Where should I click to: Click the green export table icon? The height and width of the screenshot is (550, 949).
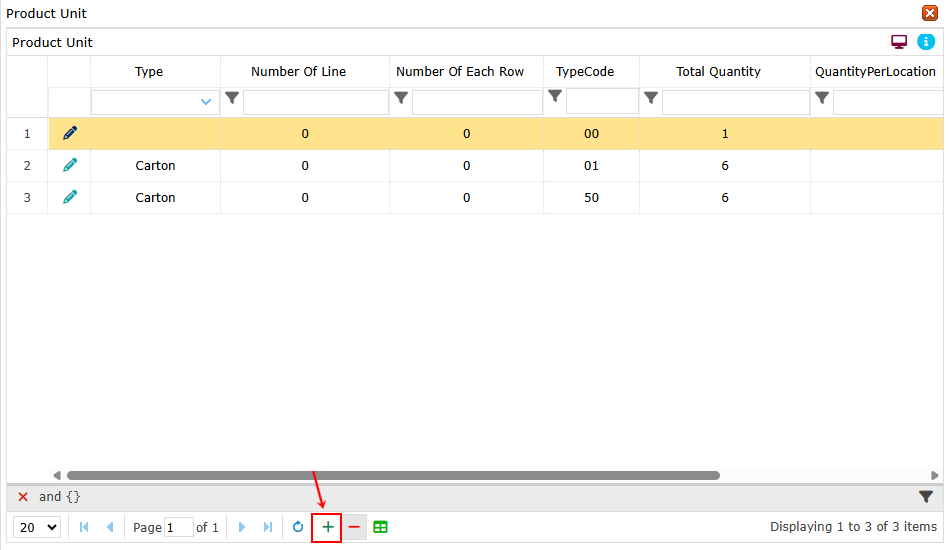[380, 527]
